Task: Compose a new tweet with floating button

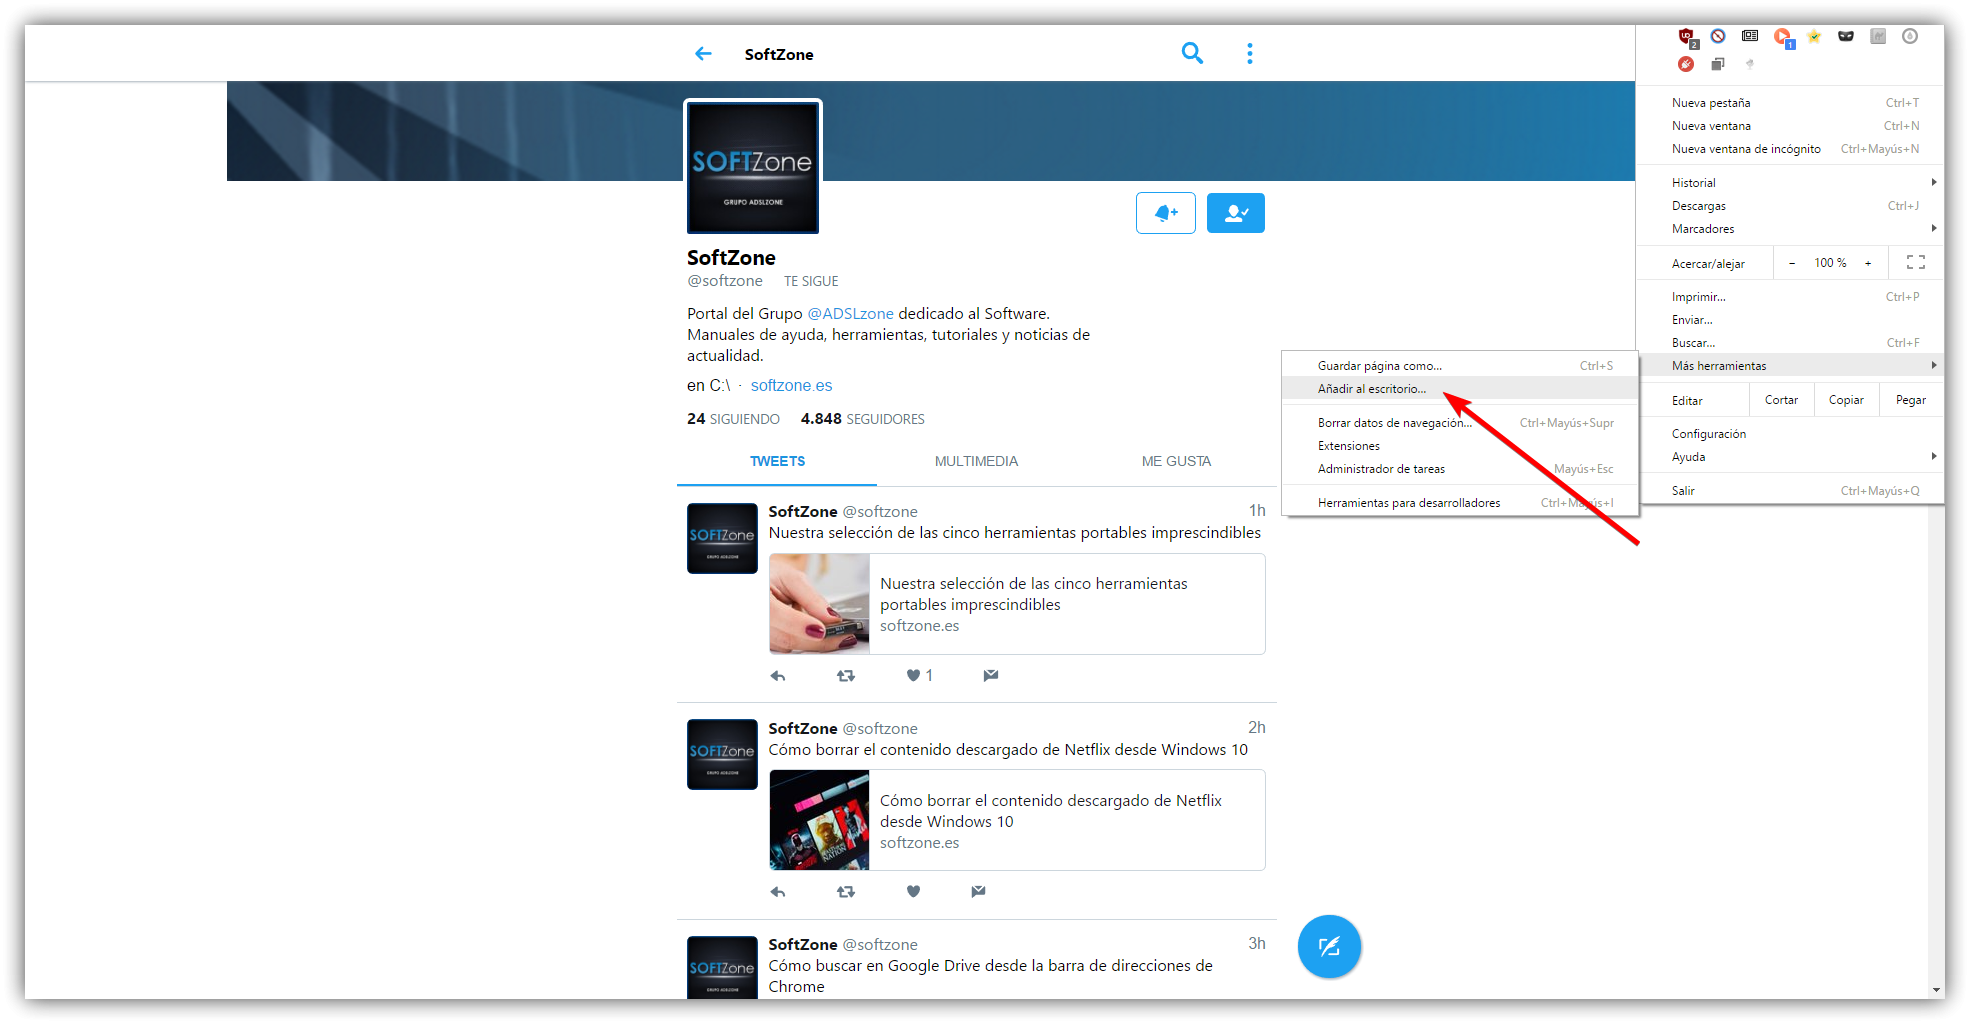Action: tap(1329, 946)
